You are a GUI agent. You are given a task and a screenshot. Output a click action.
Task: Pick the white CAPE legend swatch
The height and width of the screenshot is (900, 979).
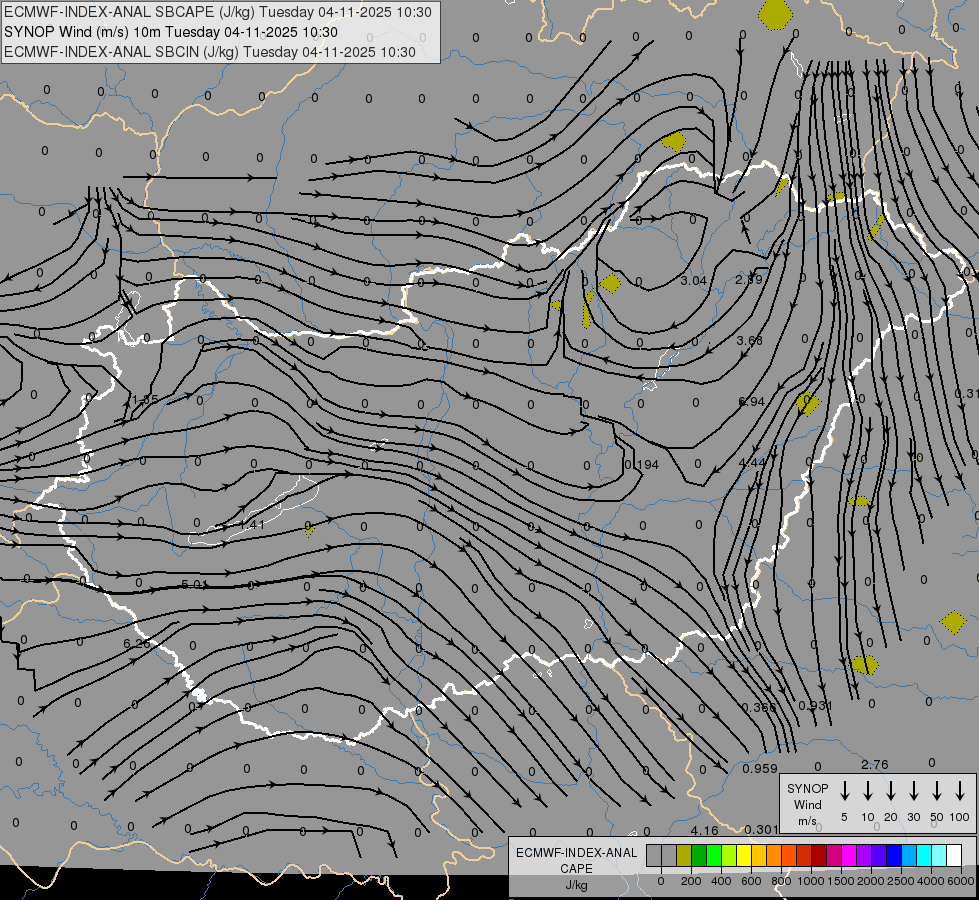pos(953,855)
